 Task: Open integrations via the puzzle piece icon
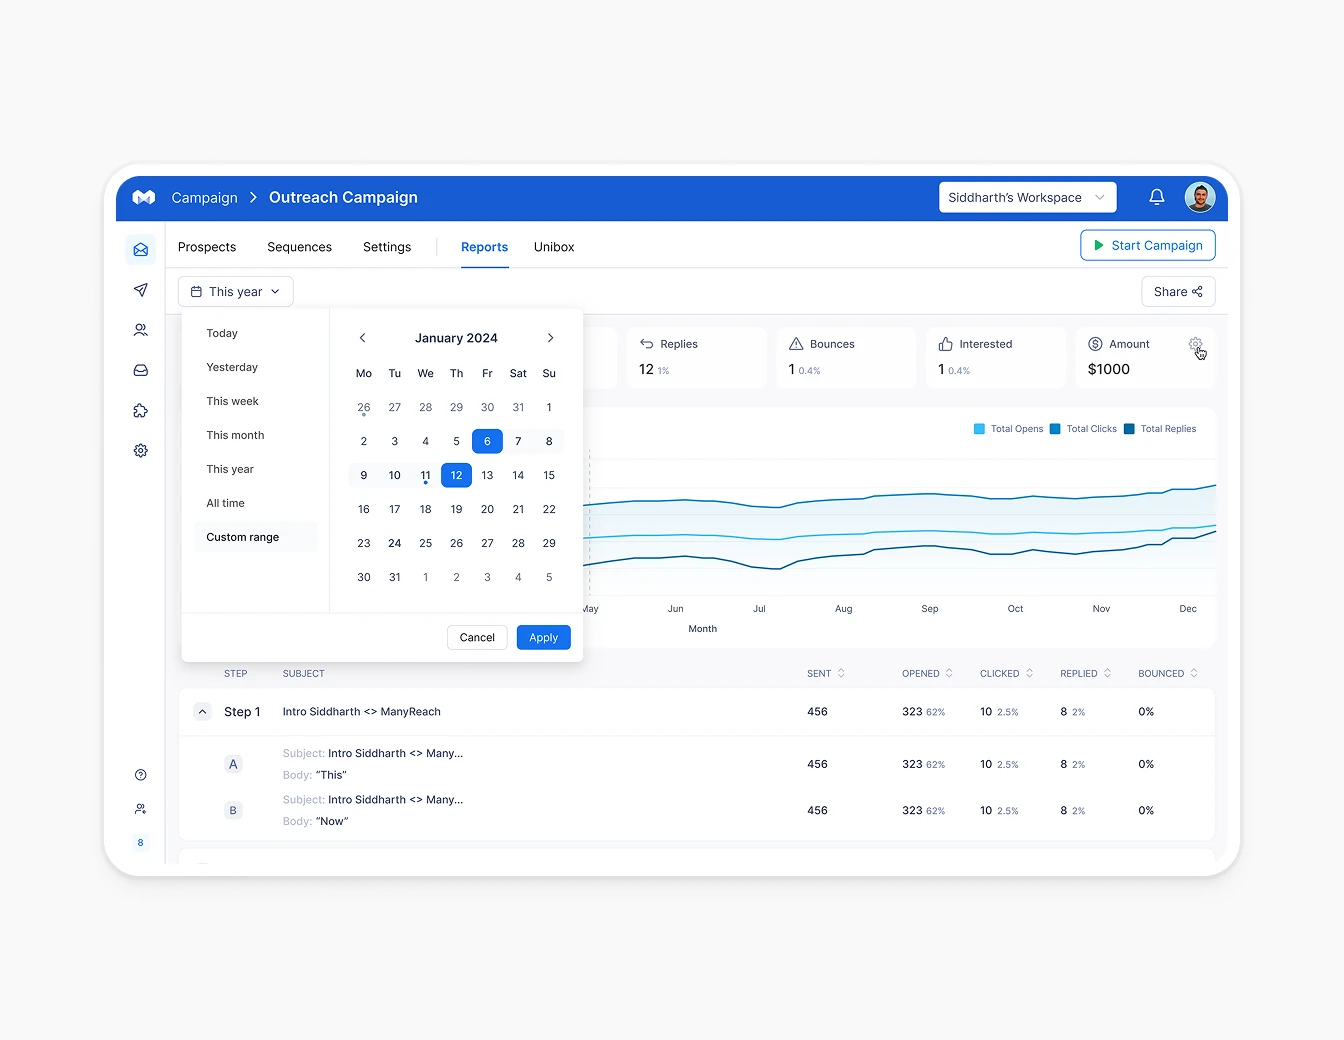point(140,410)
